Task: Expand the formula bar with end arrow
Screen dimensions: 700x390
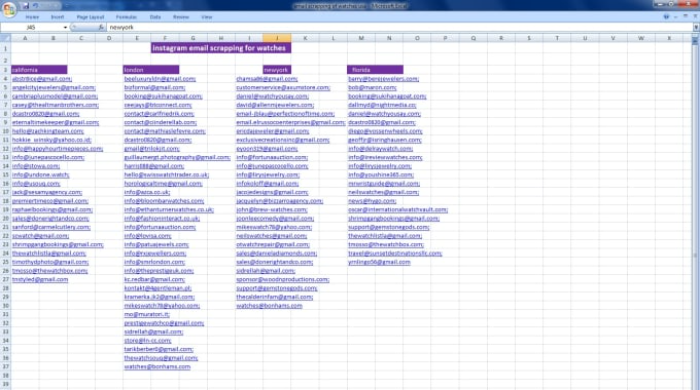Action: point(696,27)
